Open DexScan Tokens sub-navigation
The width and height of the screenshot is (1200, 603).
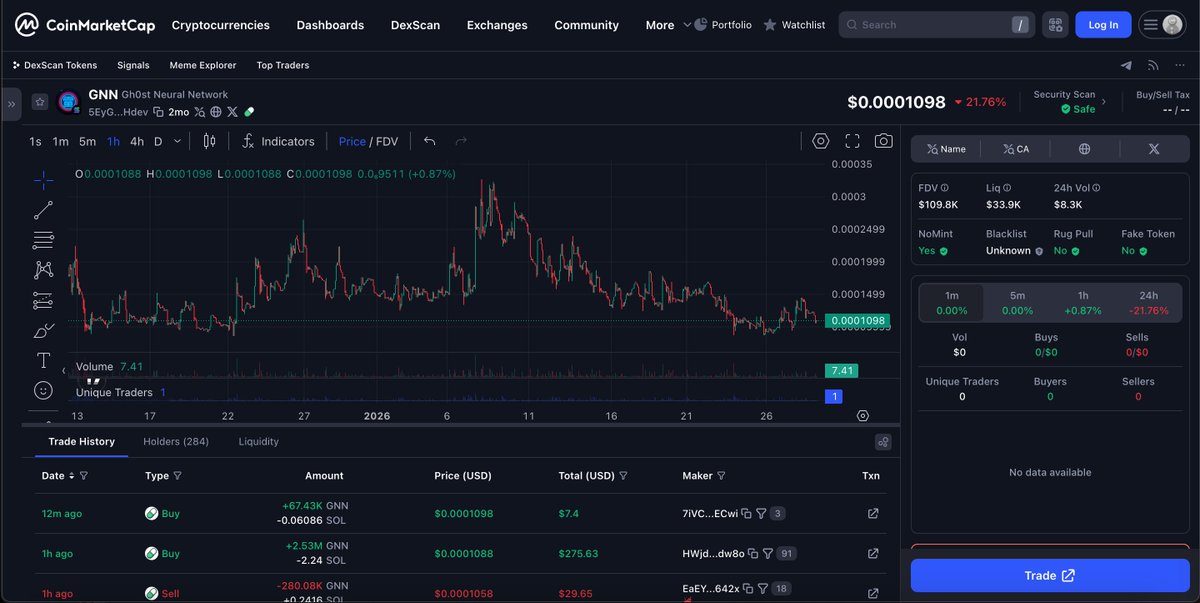pos(55,65)
